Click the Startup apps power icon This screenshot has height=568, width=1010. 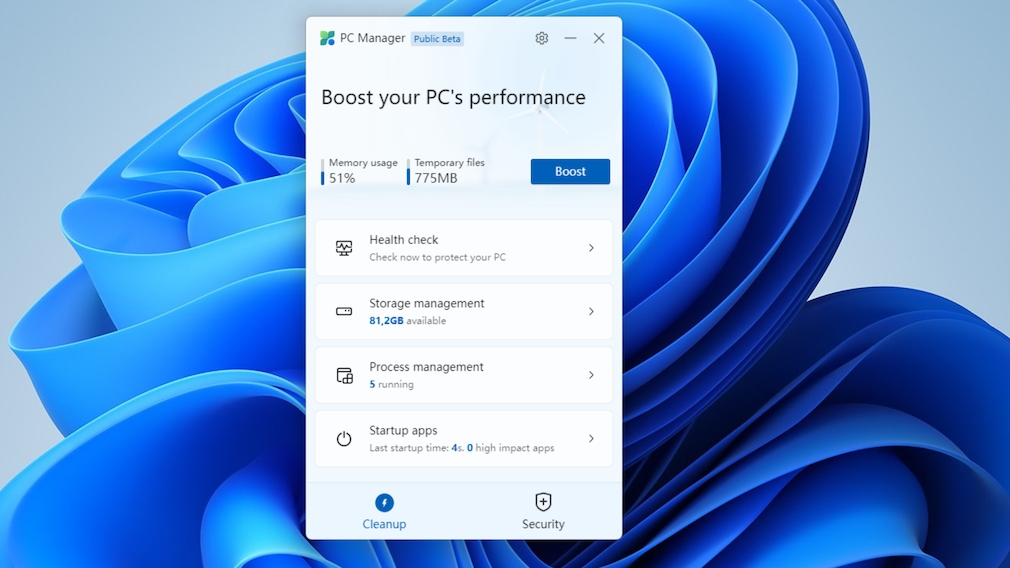pyautogui.click(x=344, y=438)
